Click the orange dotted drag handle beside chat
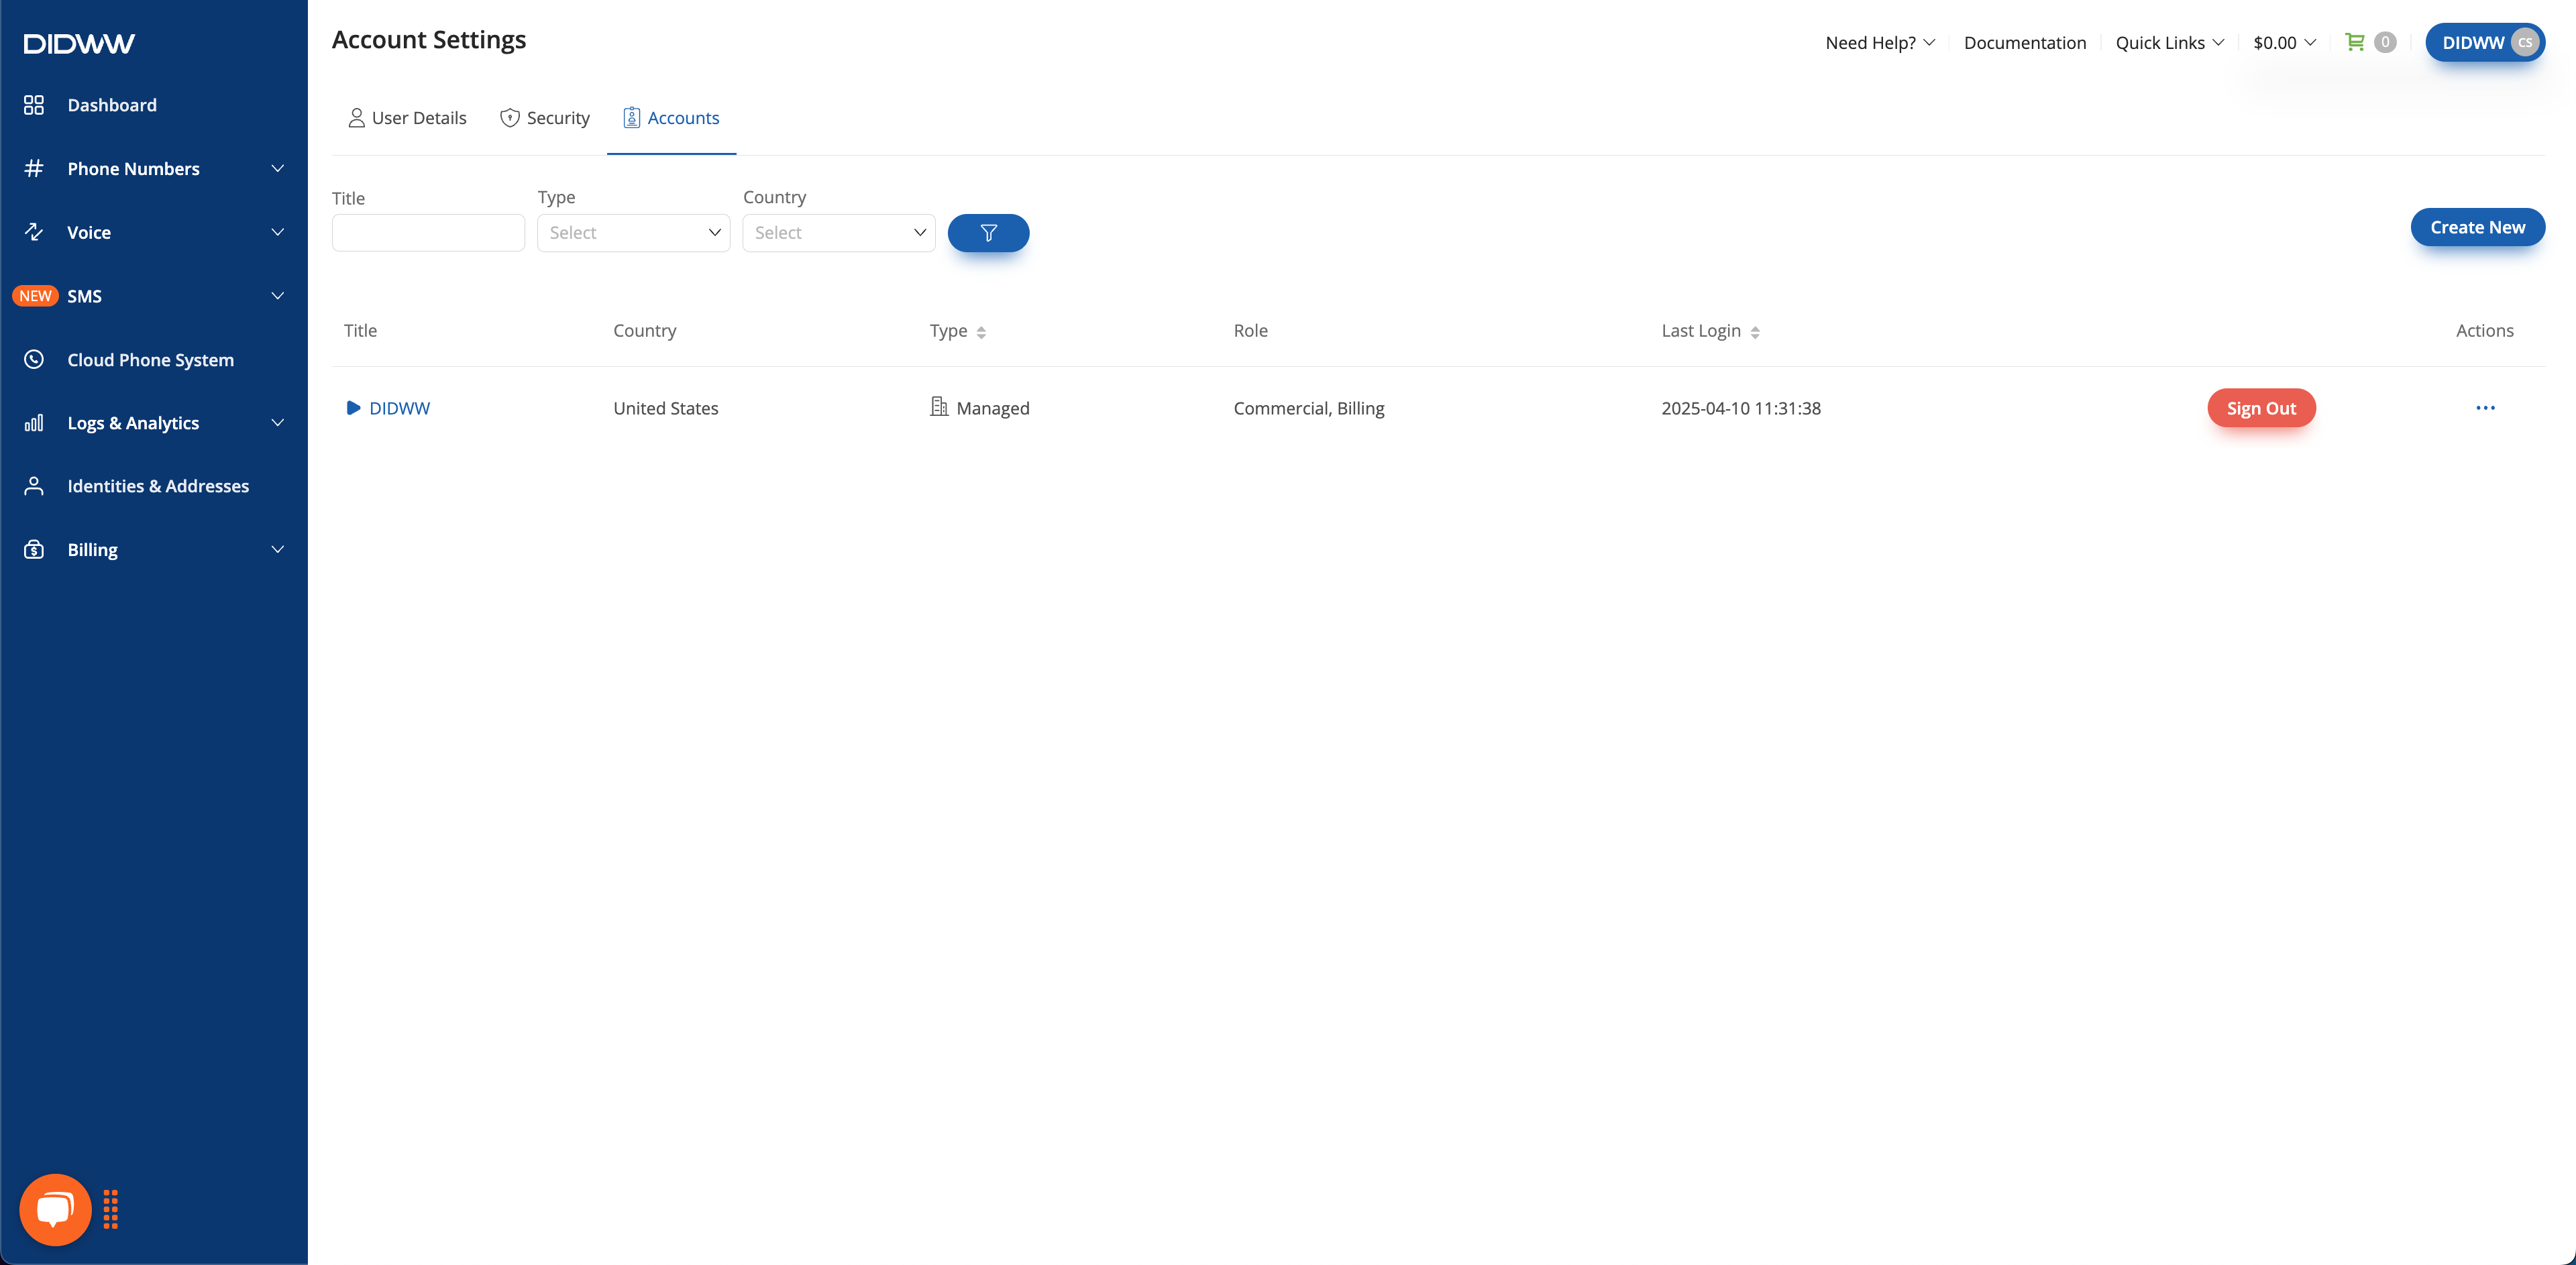 111,1209
